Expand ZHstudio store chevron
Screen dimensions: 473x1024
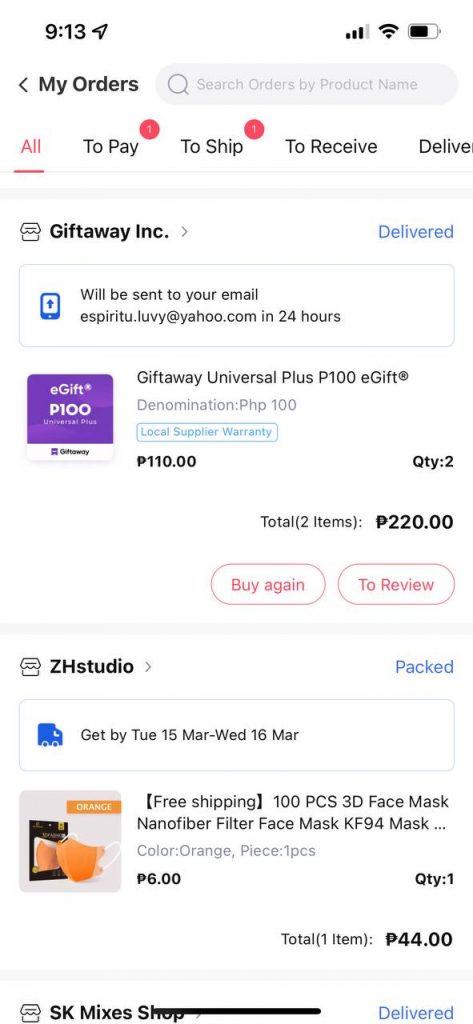pos(148,666)
